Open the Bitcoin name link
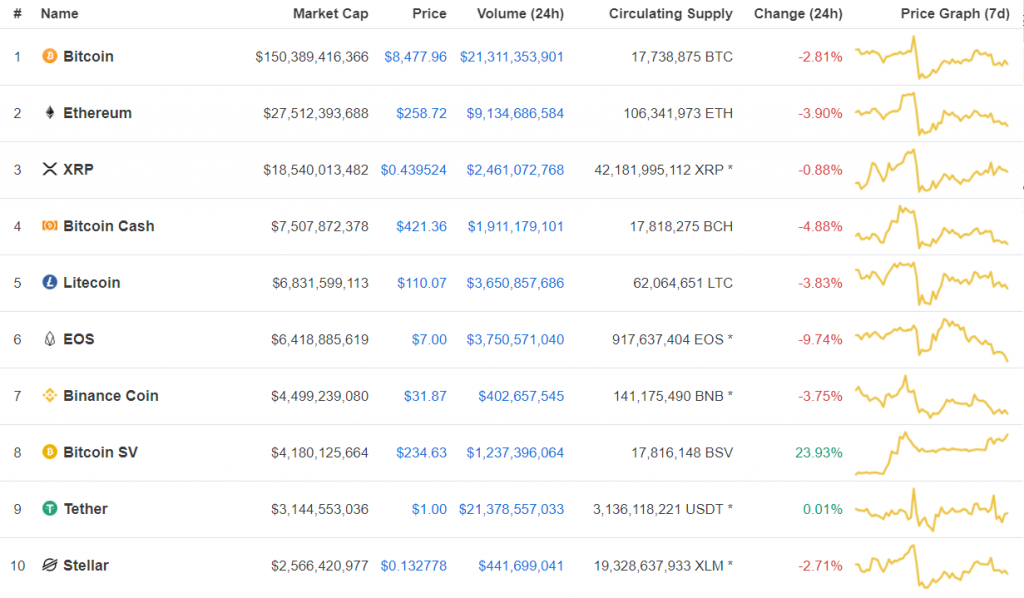Viewport: 1024px width, 598px height. [88, 57]
